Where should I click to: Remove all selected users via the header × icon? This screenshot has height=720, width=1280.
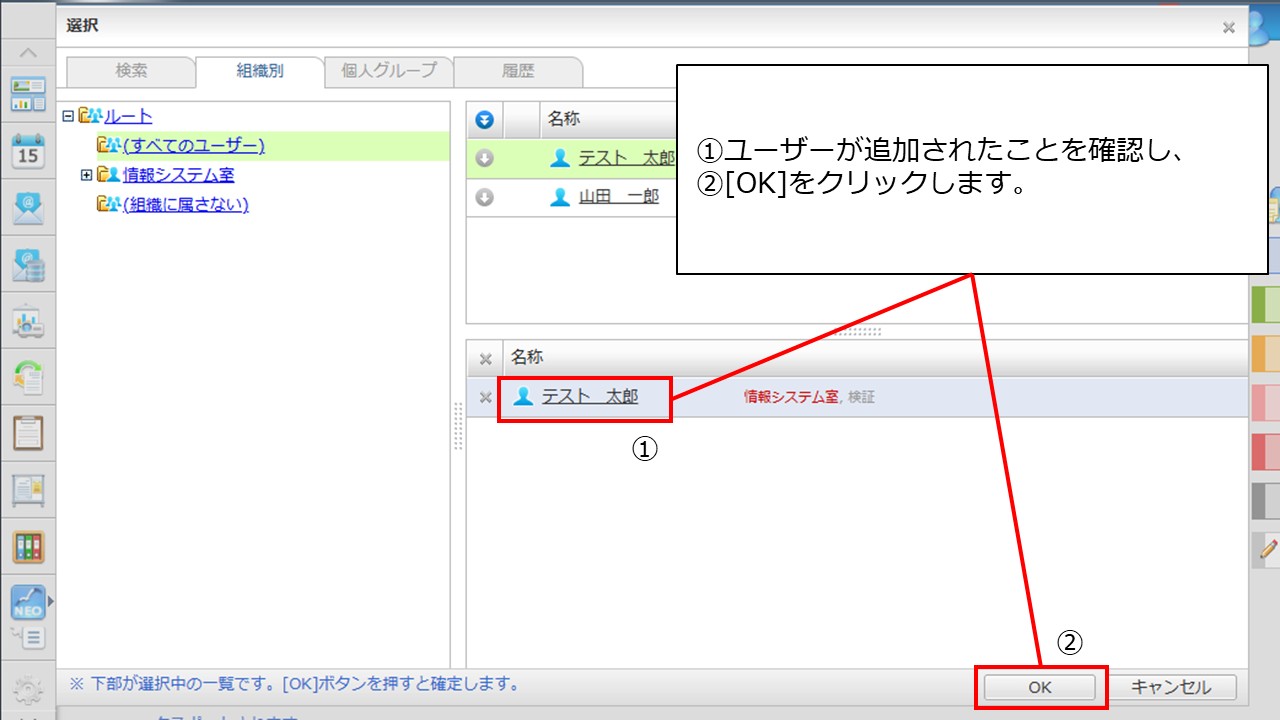click(485, 359)
